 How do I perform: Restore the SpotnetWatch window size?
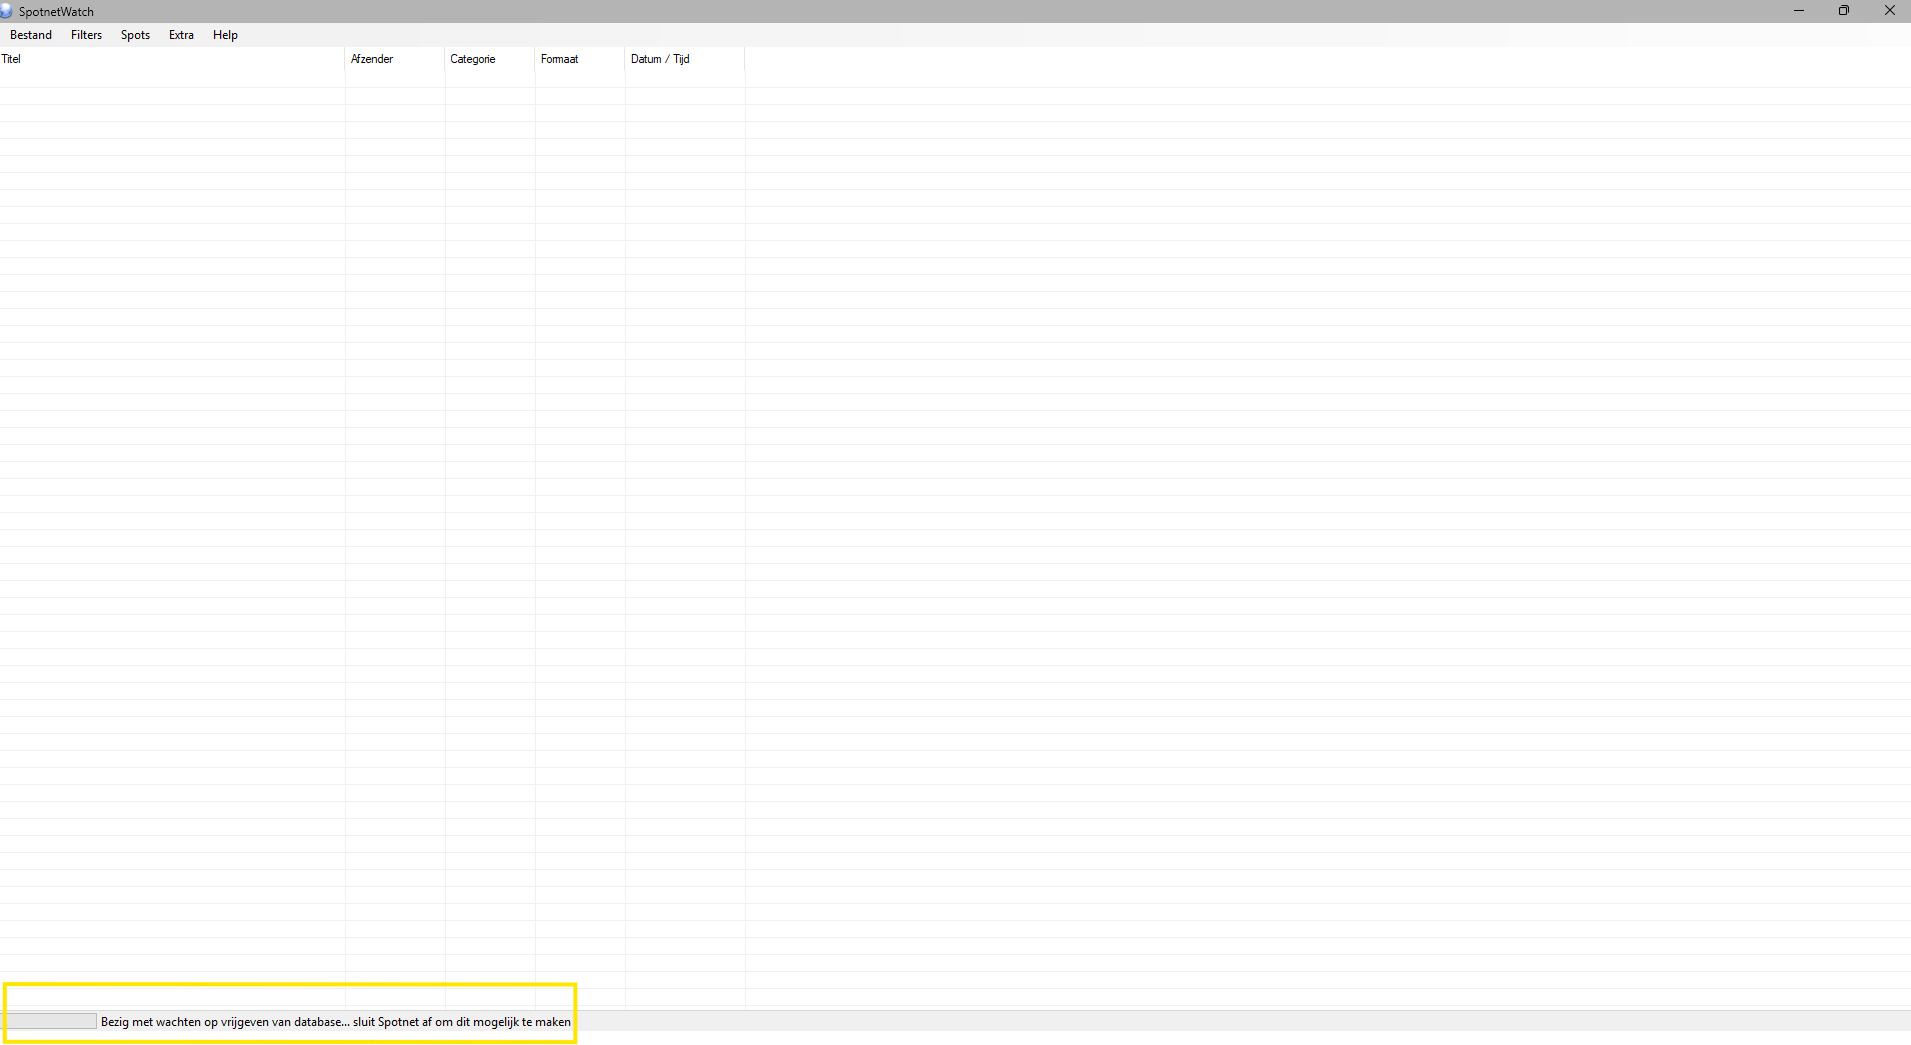[x=1843, y=11]
